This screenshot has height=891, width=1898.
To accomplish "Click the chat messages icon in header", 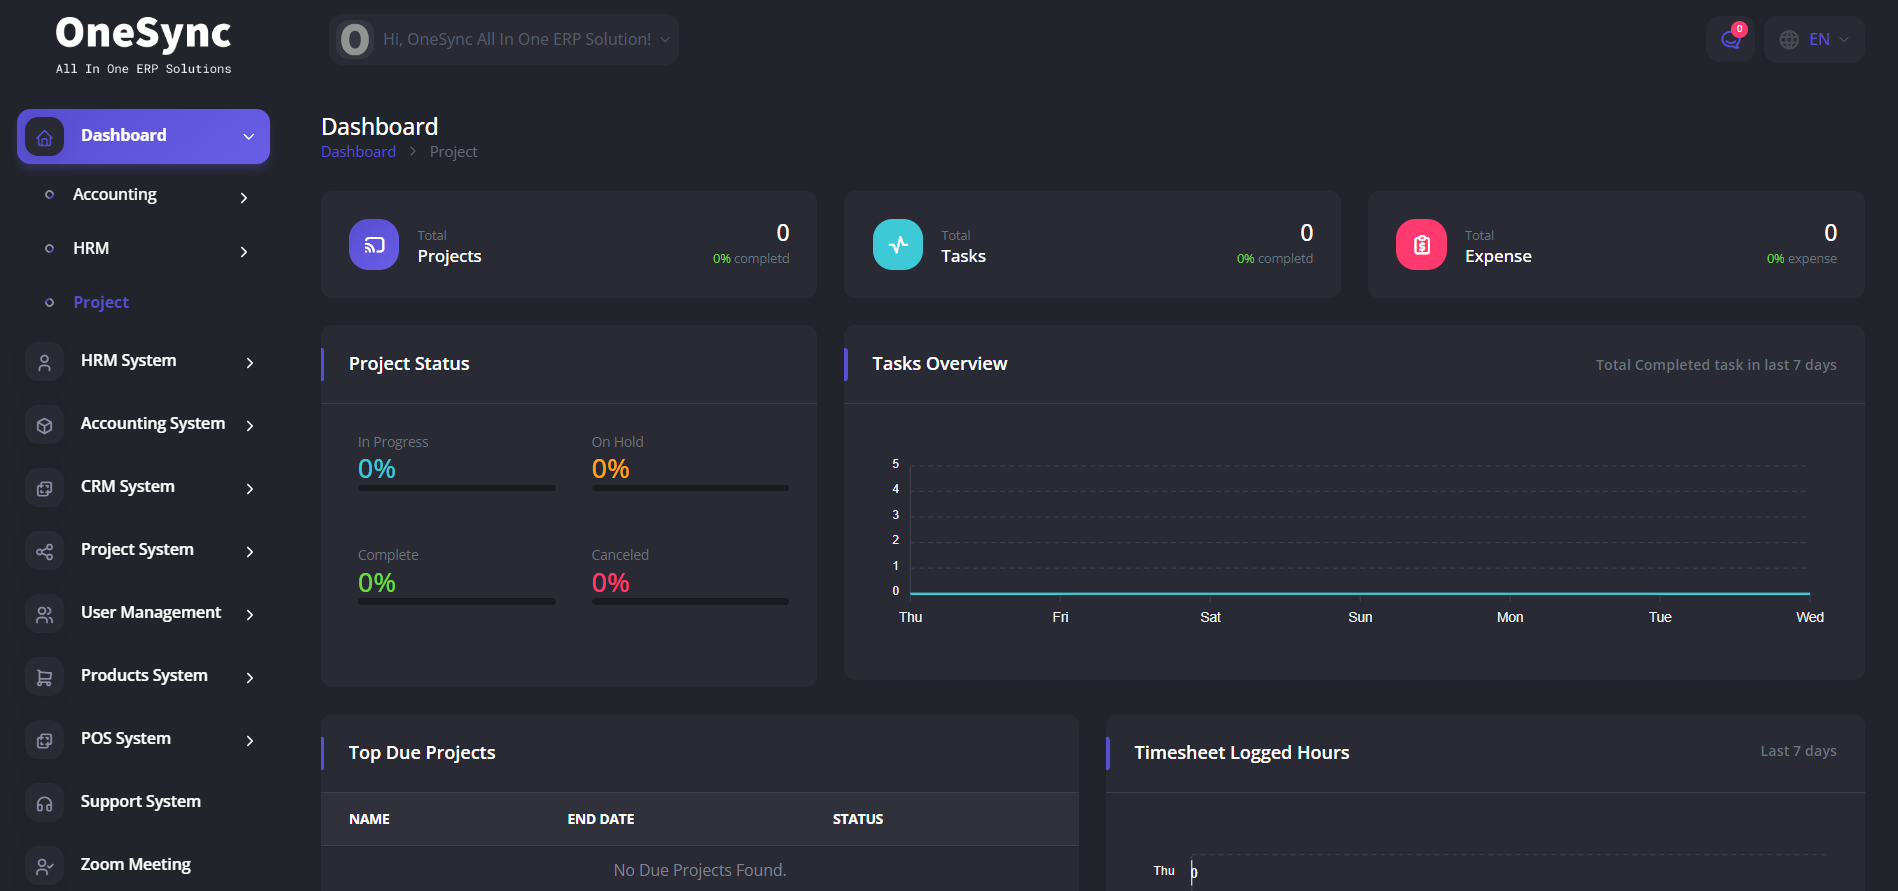I will click(1730, 40).
